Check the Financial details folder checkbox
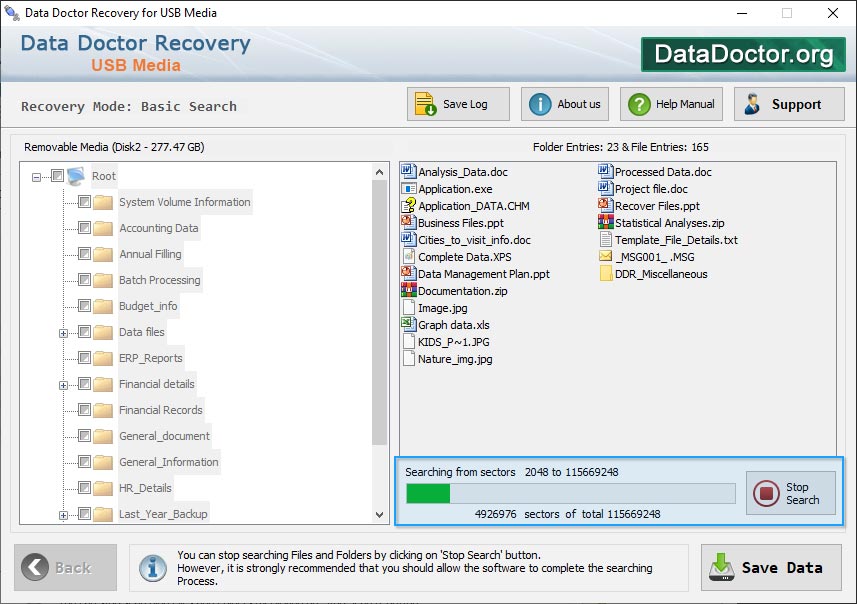The image size is (857, 604). click(84, 384)
